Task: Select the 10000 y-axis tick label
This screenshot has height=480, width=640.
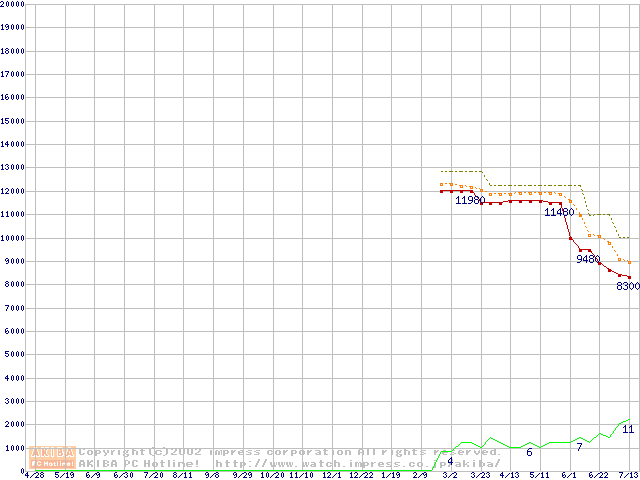Action: [12, 238]
